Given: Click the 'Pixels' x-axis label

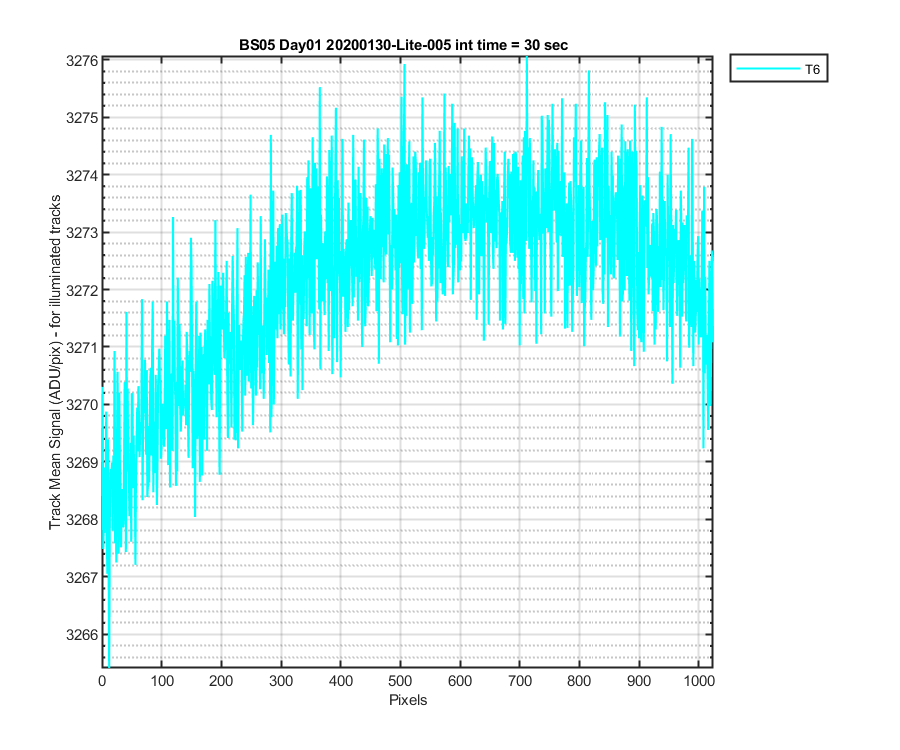Looking at the screenshot, I should tap(408, 700).
